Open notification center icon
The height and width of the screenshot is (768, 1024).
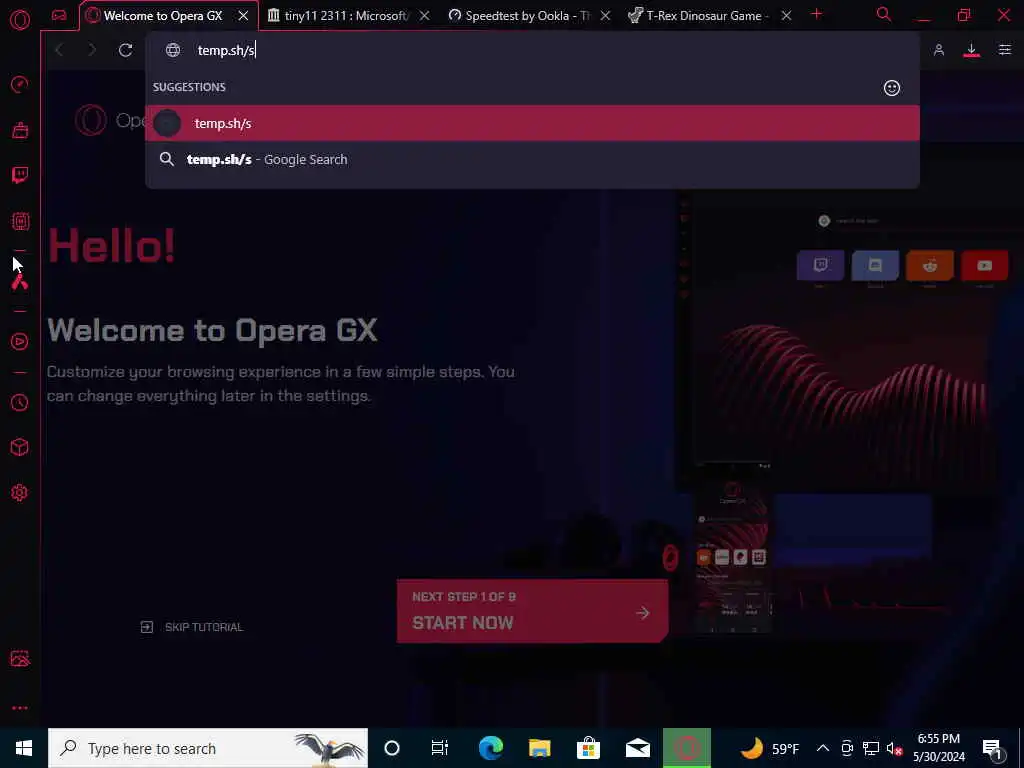click(x=992, y=750)
